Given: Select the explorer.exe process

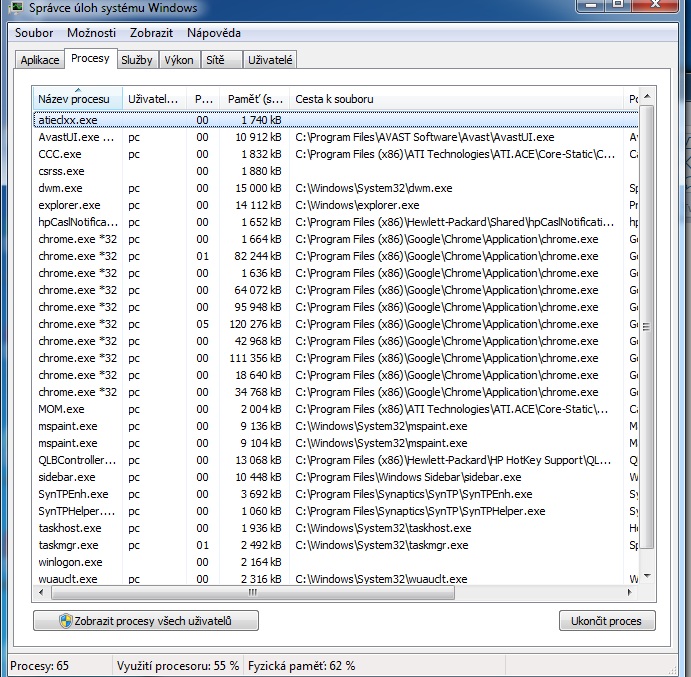Looking at the screenshot, I should tap(336, 205).
